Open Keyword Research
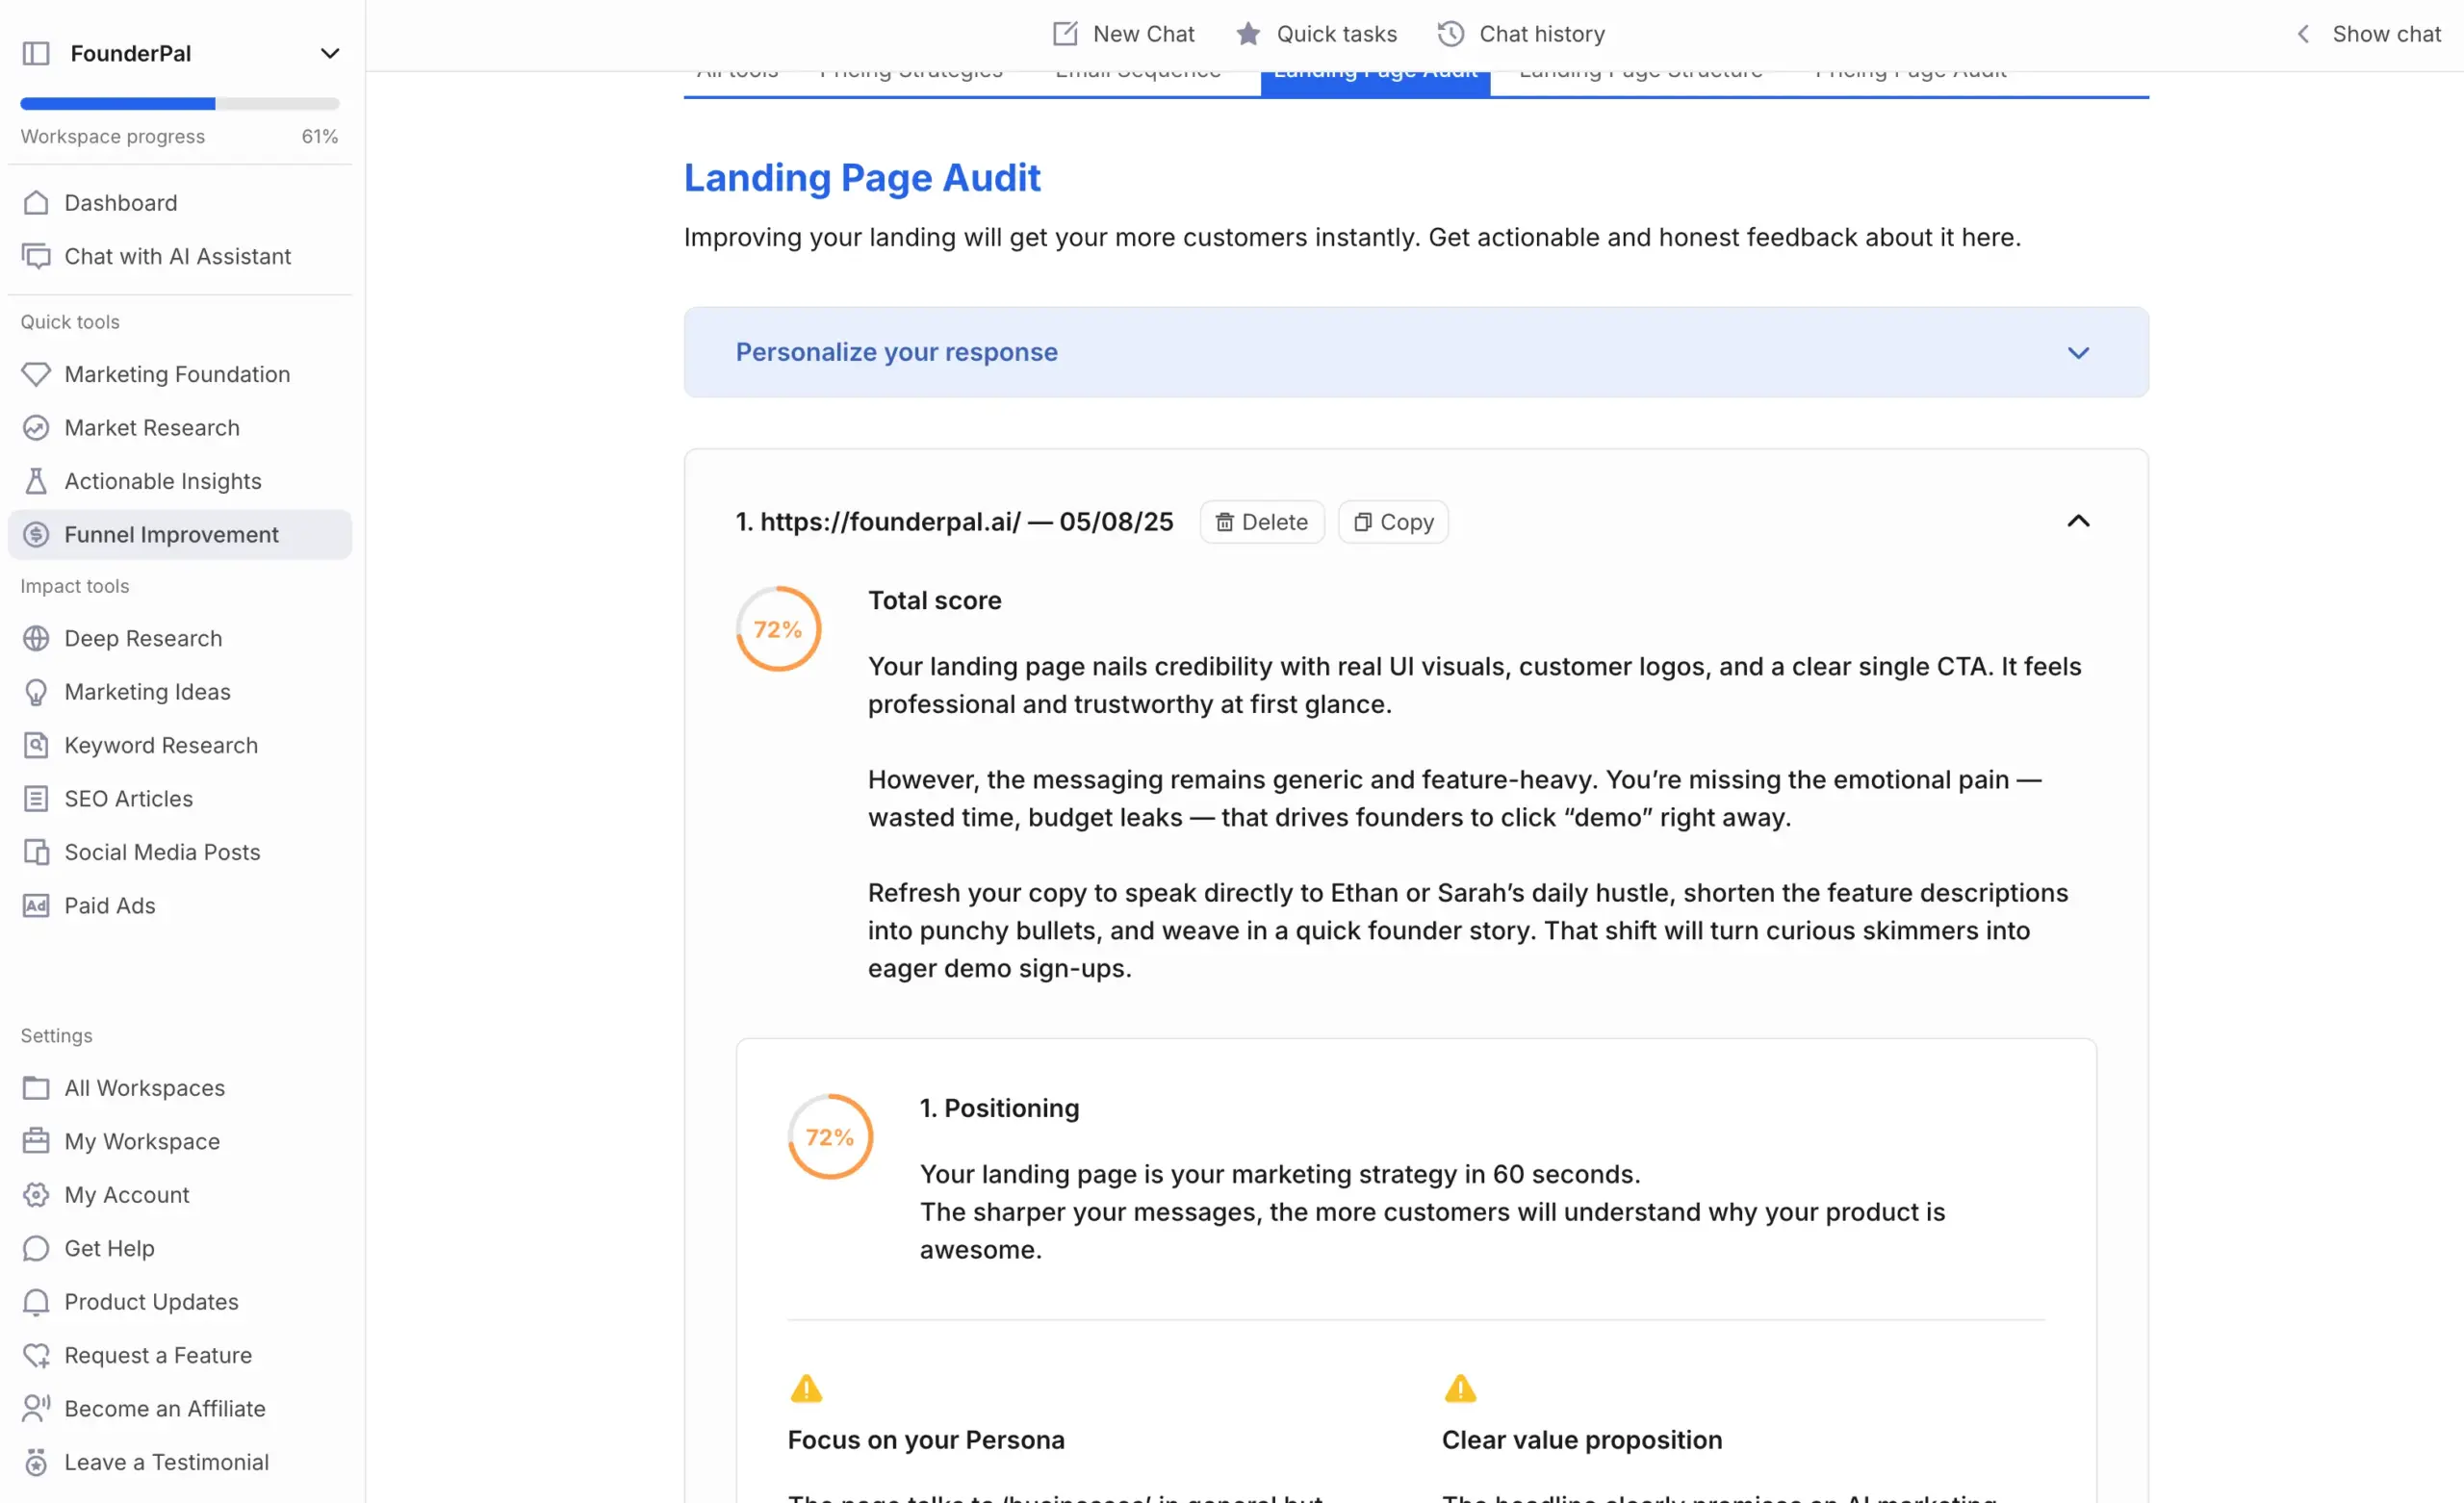2464x1503 pixels. [161, 745]
